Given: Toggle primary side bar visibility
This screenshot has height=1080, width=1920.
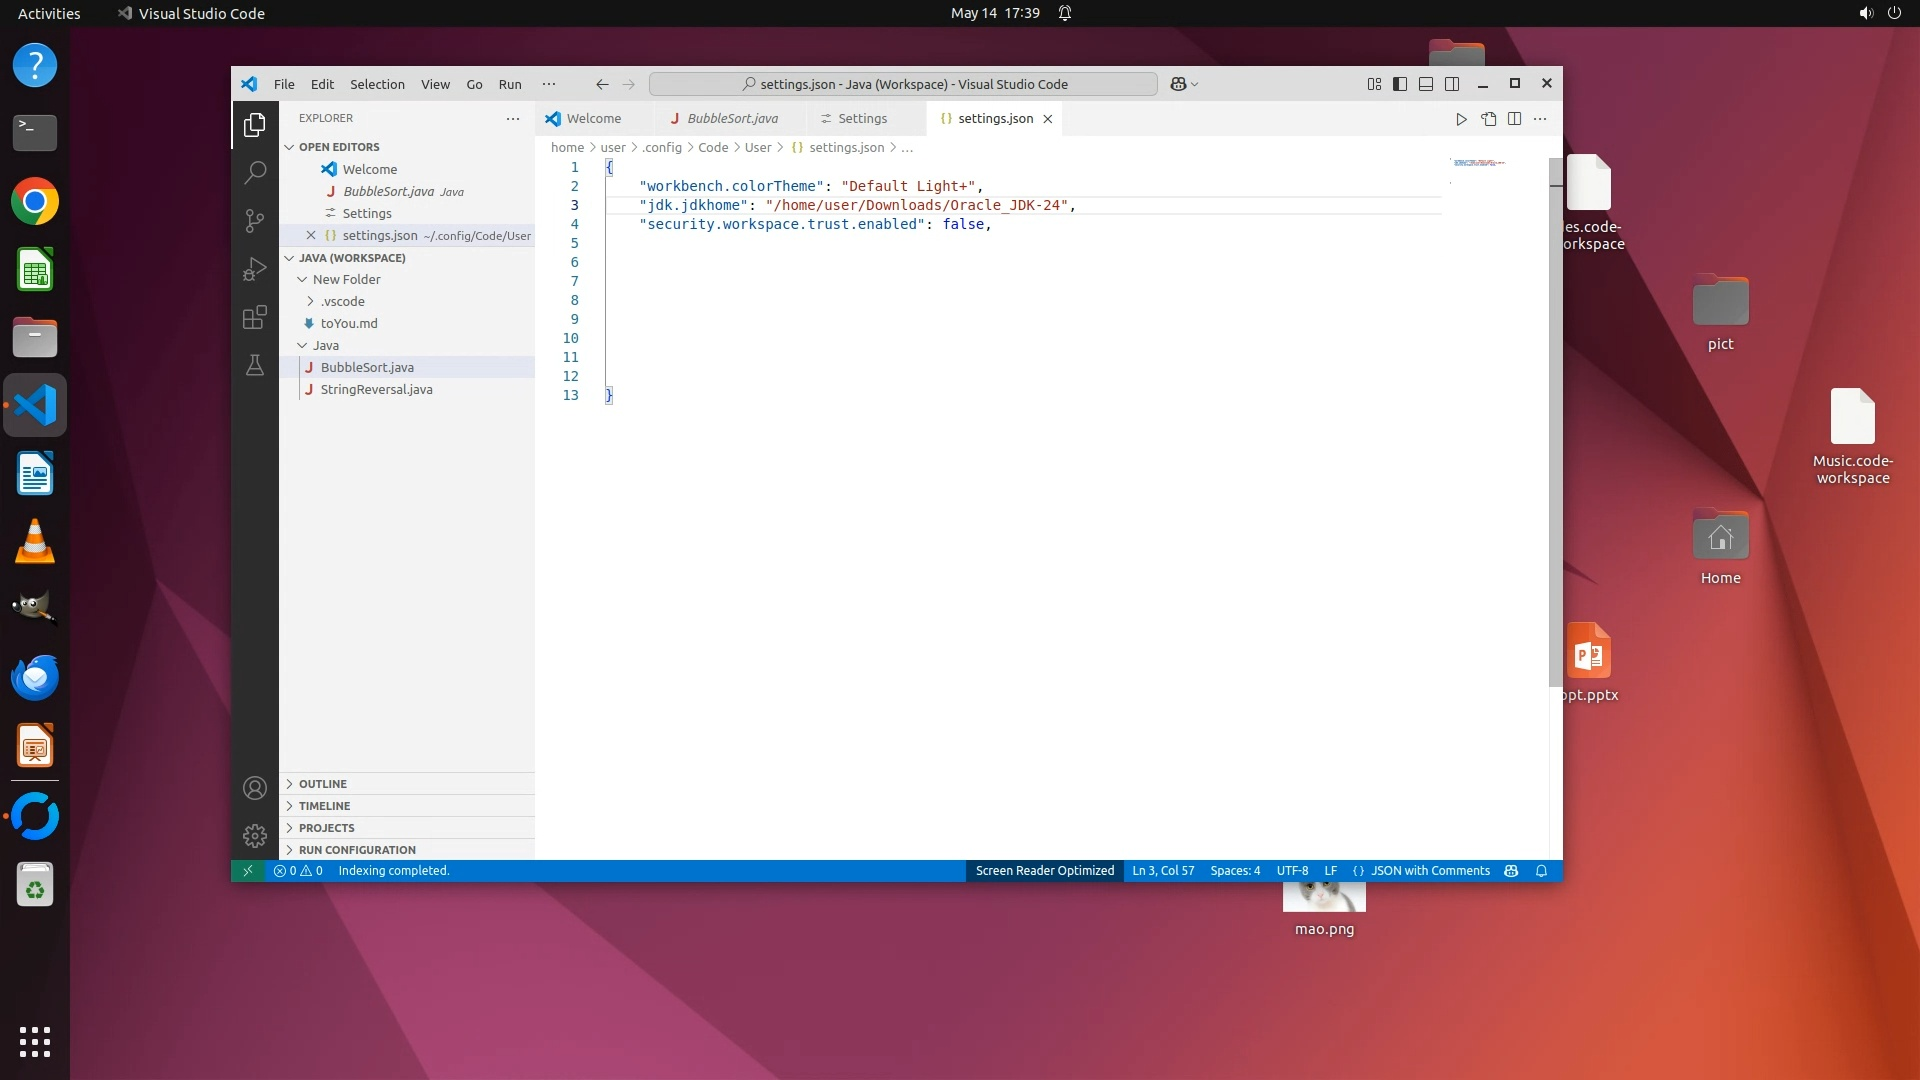Looking at the screenshot, I should (1400, 84).
